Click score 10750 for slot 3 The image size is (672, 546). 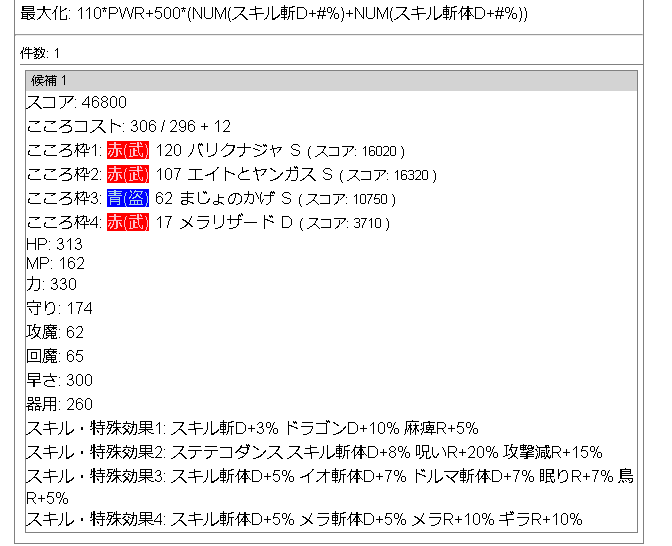[x=347, y=199]
